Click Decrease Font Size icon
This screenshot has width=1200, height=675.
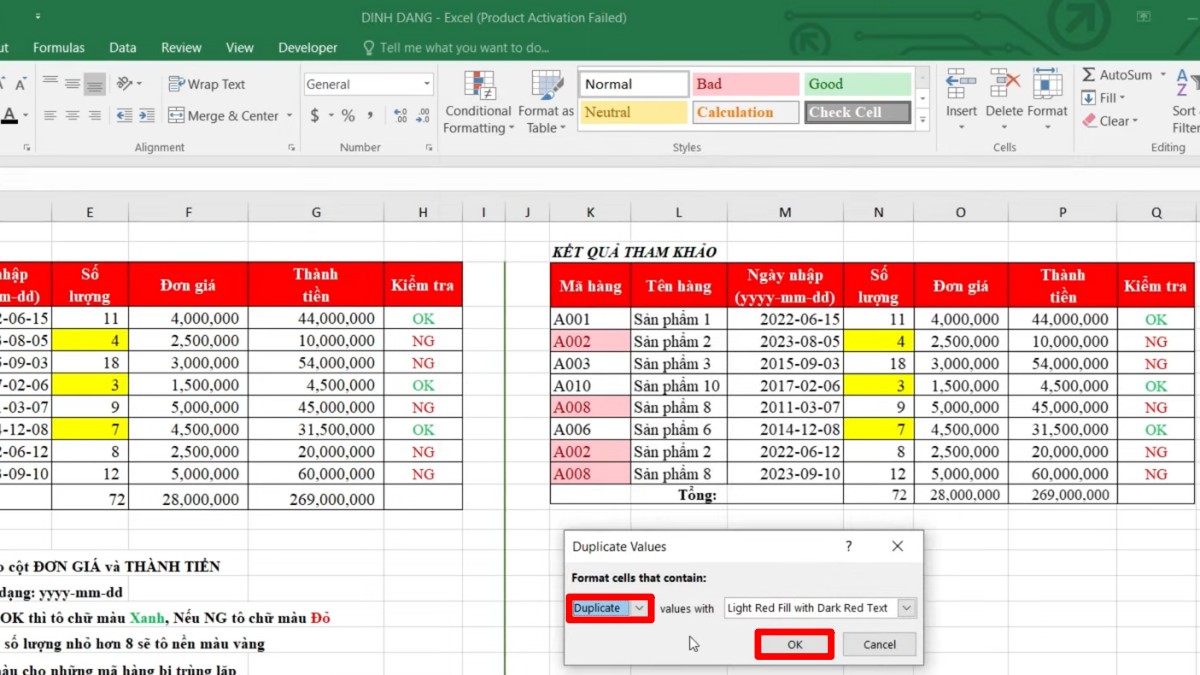(x=20, y=84)
